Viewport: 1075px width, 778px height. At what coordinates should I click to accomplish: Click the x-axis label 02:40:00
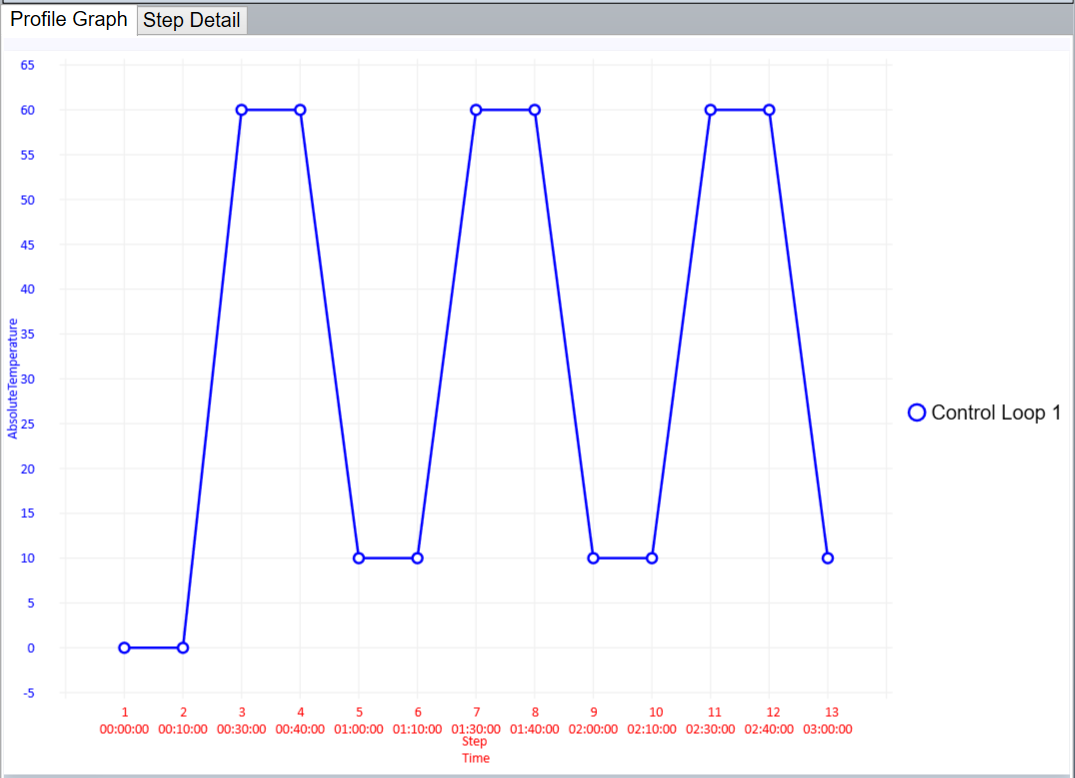coord(769,729)
